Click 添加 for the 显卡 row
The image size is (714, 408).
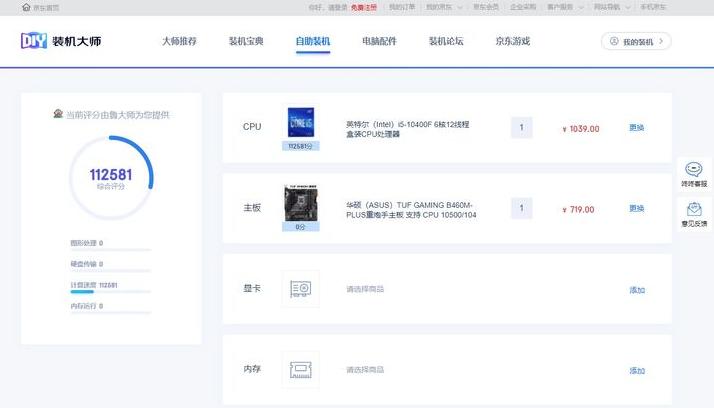pyautogui.click(x=637, y=290)
